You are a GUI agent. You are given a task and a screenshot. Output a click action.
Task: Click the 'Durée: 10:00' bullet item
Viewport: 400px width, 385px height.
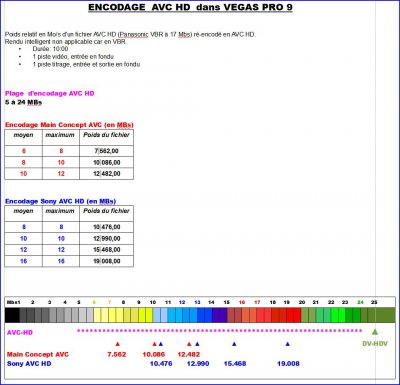[50, 49]
